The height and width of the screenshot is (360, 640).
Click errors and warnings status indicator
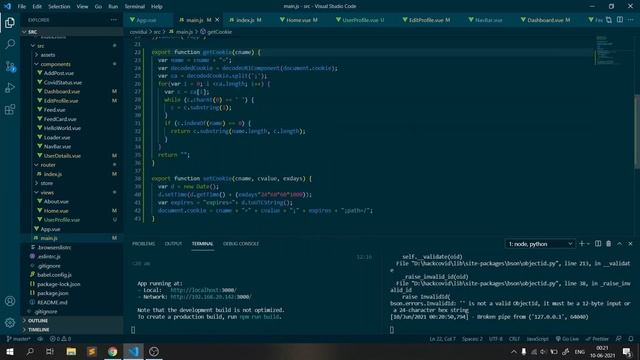[60, 339]
